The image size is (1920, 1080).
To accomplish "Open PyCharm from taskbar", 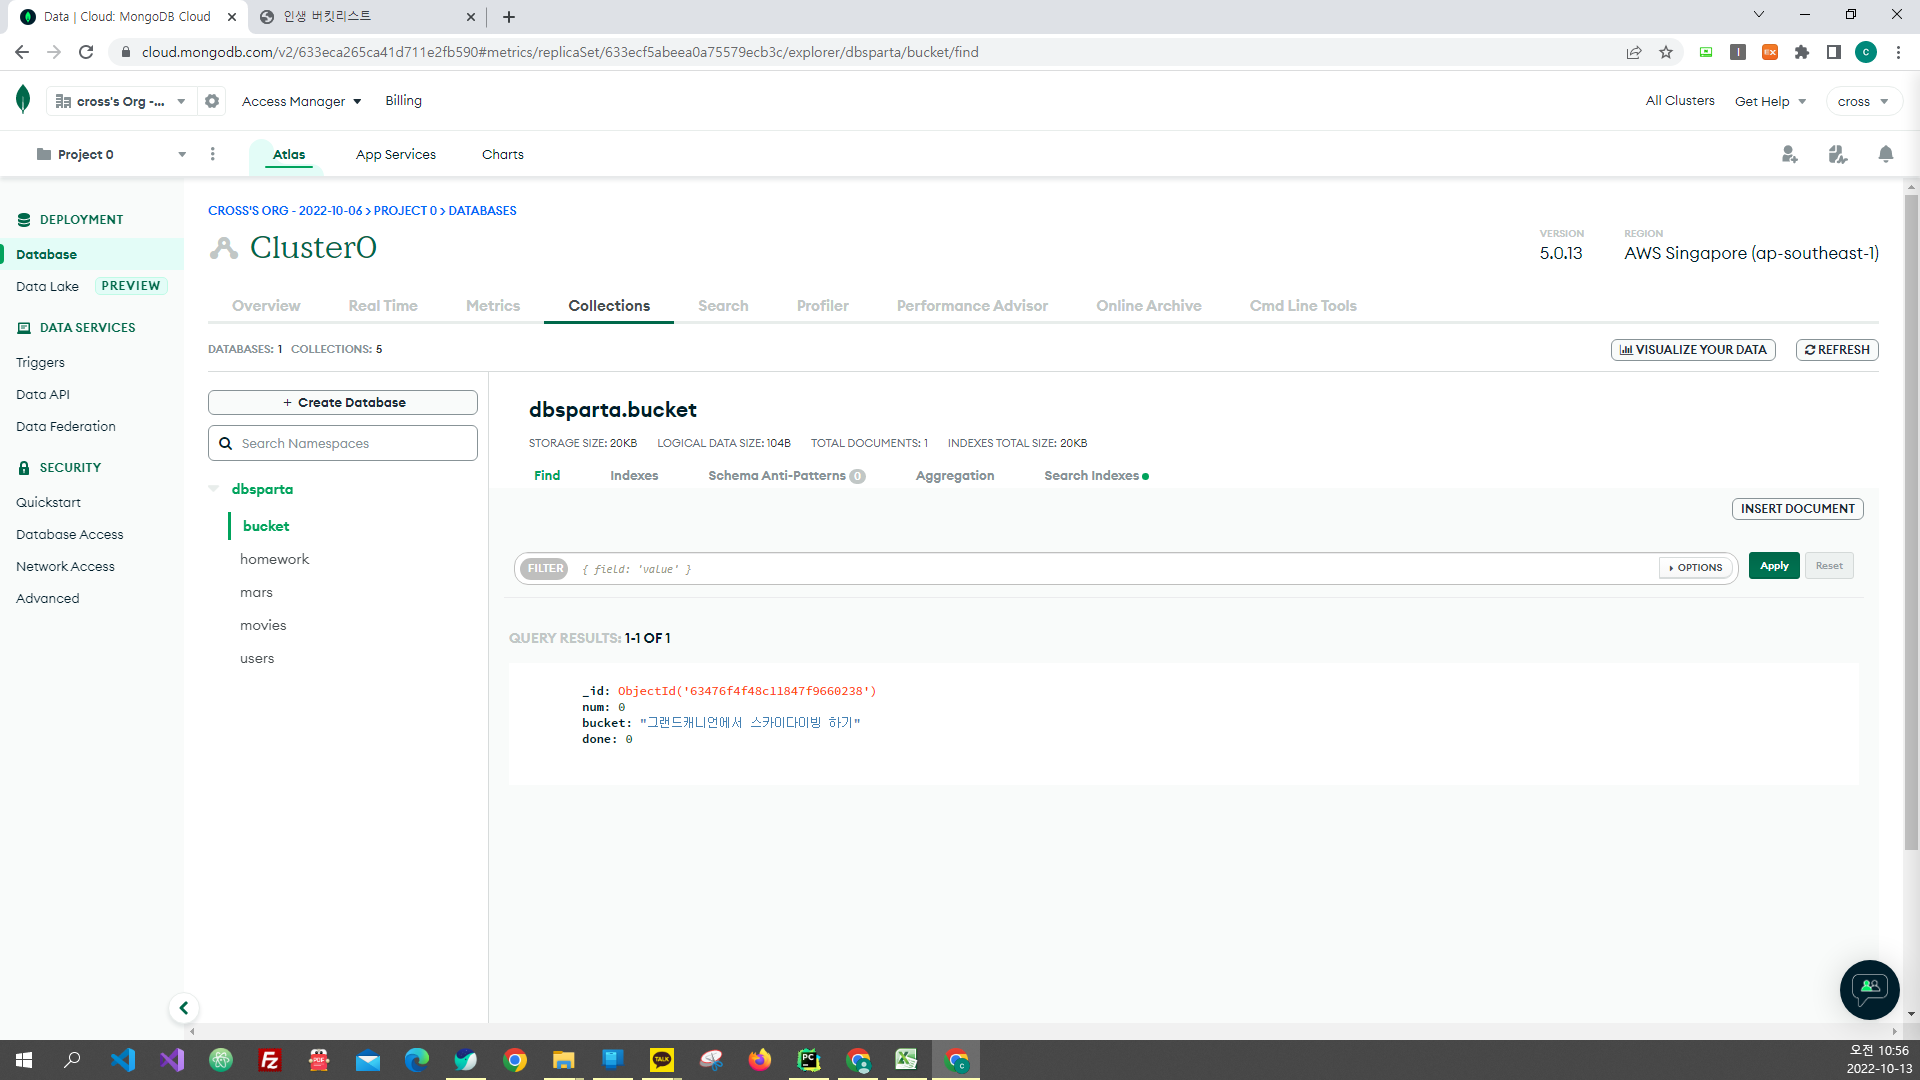I will click(x=809, y=1060).
